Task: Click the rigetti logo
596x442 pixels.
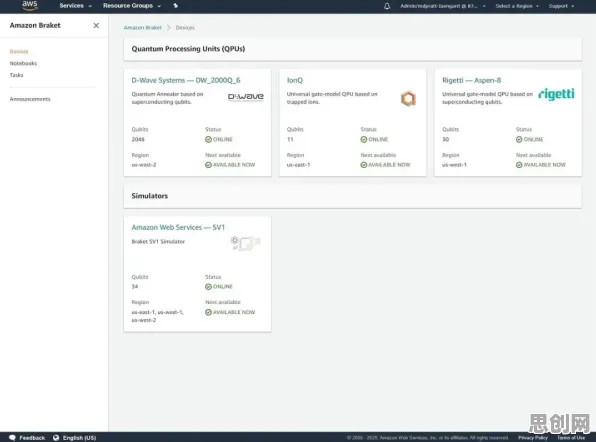Action: coord(556,94)
